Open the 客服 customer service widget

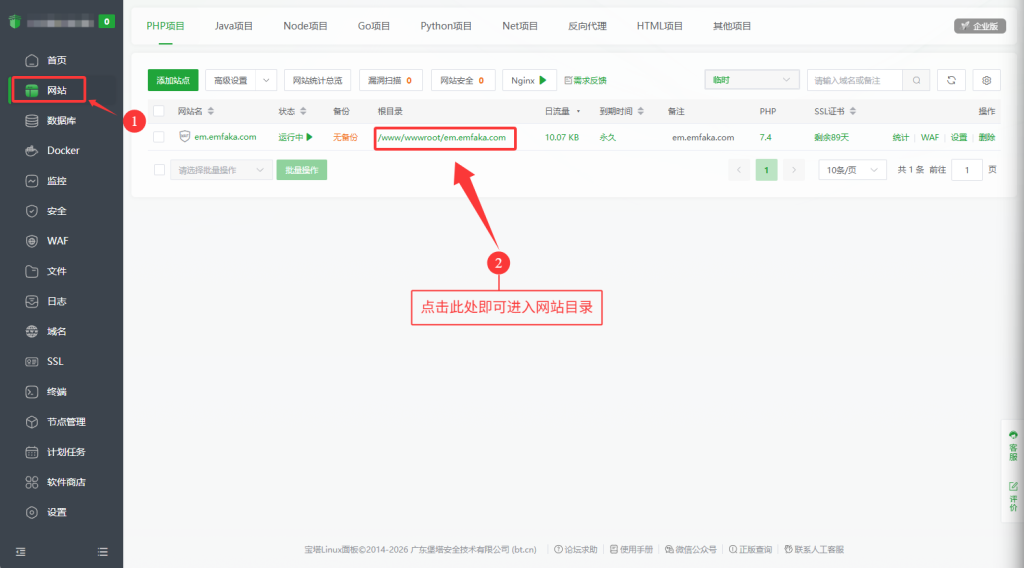[1013, 446]
